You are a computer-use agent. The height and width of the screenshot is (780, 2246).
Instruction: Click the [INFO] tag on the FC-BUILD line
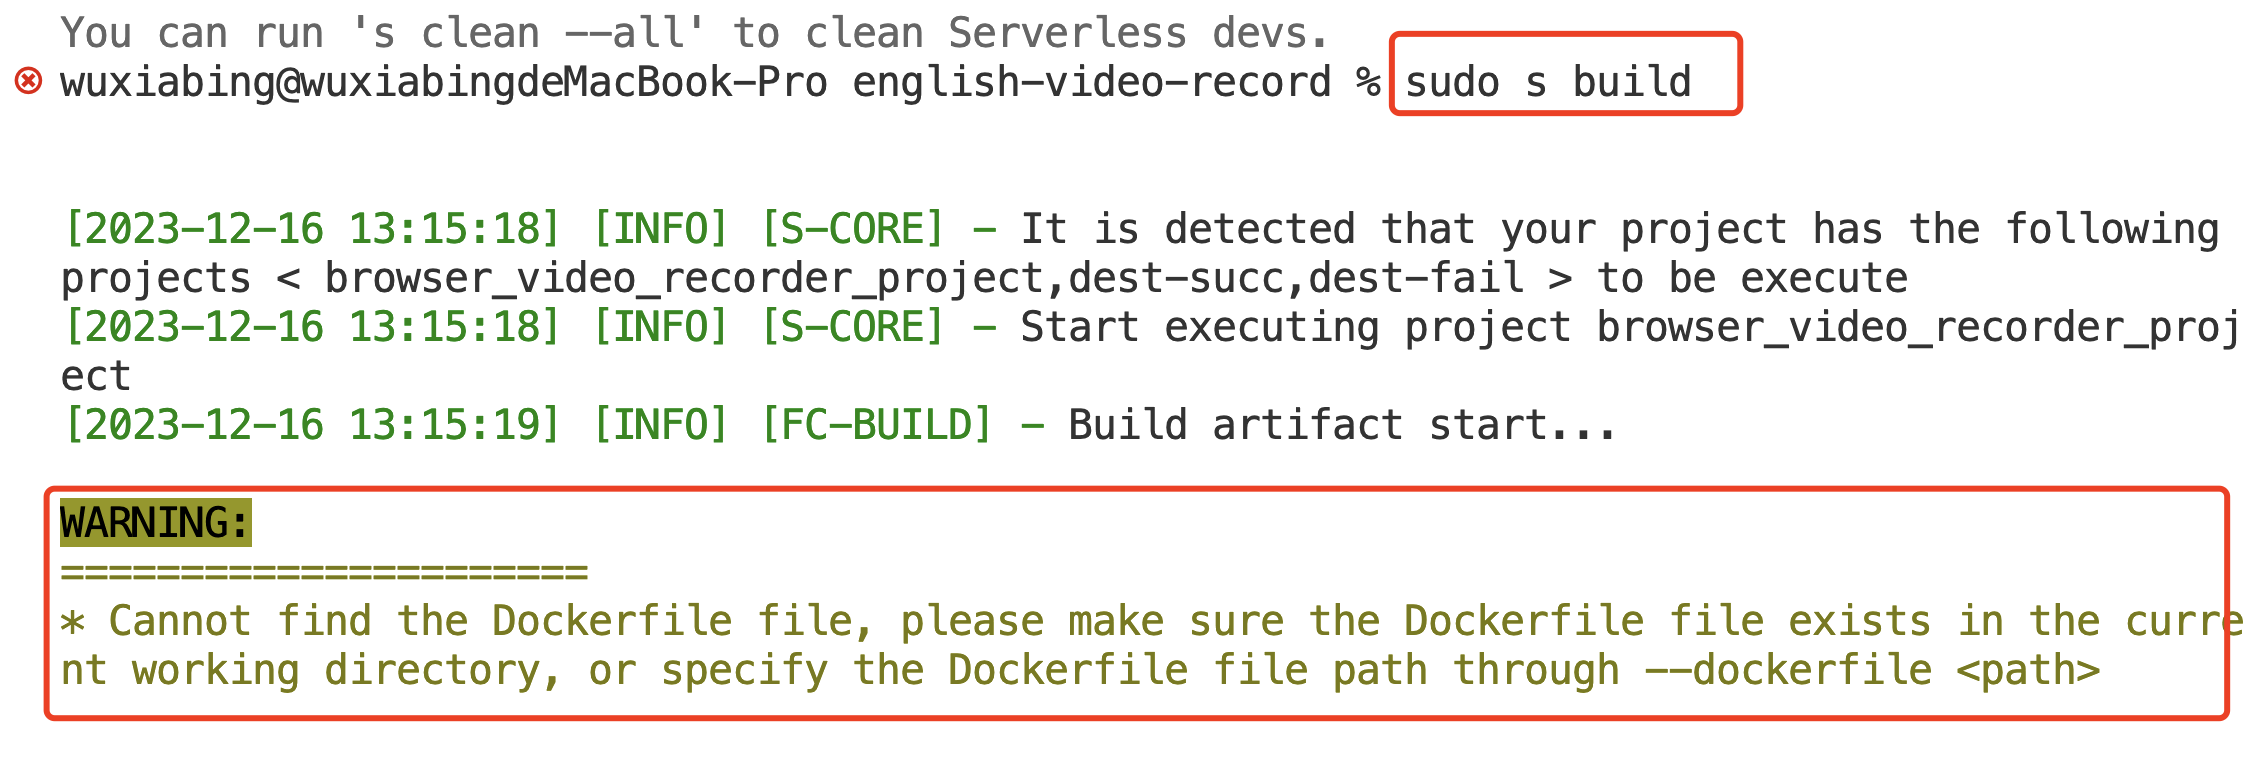[660, 425]
